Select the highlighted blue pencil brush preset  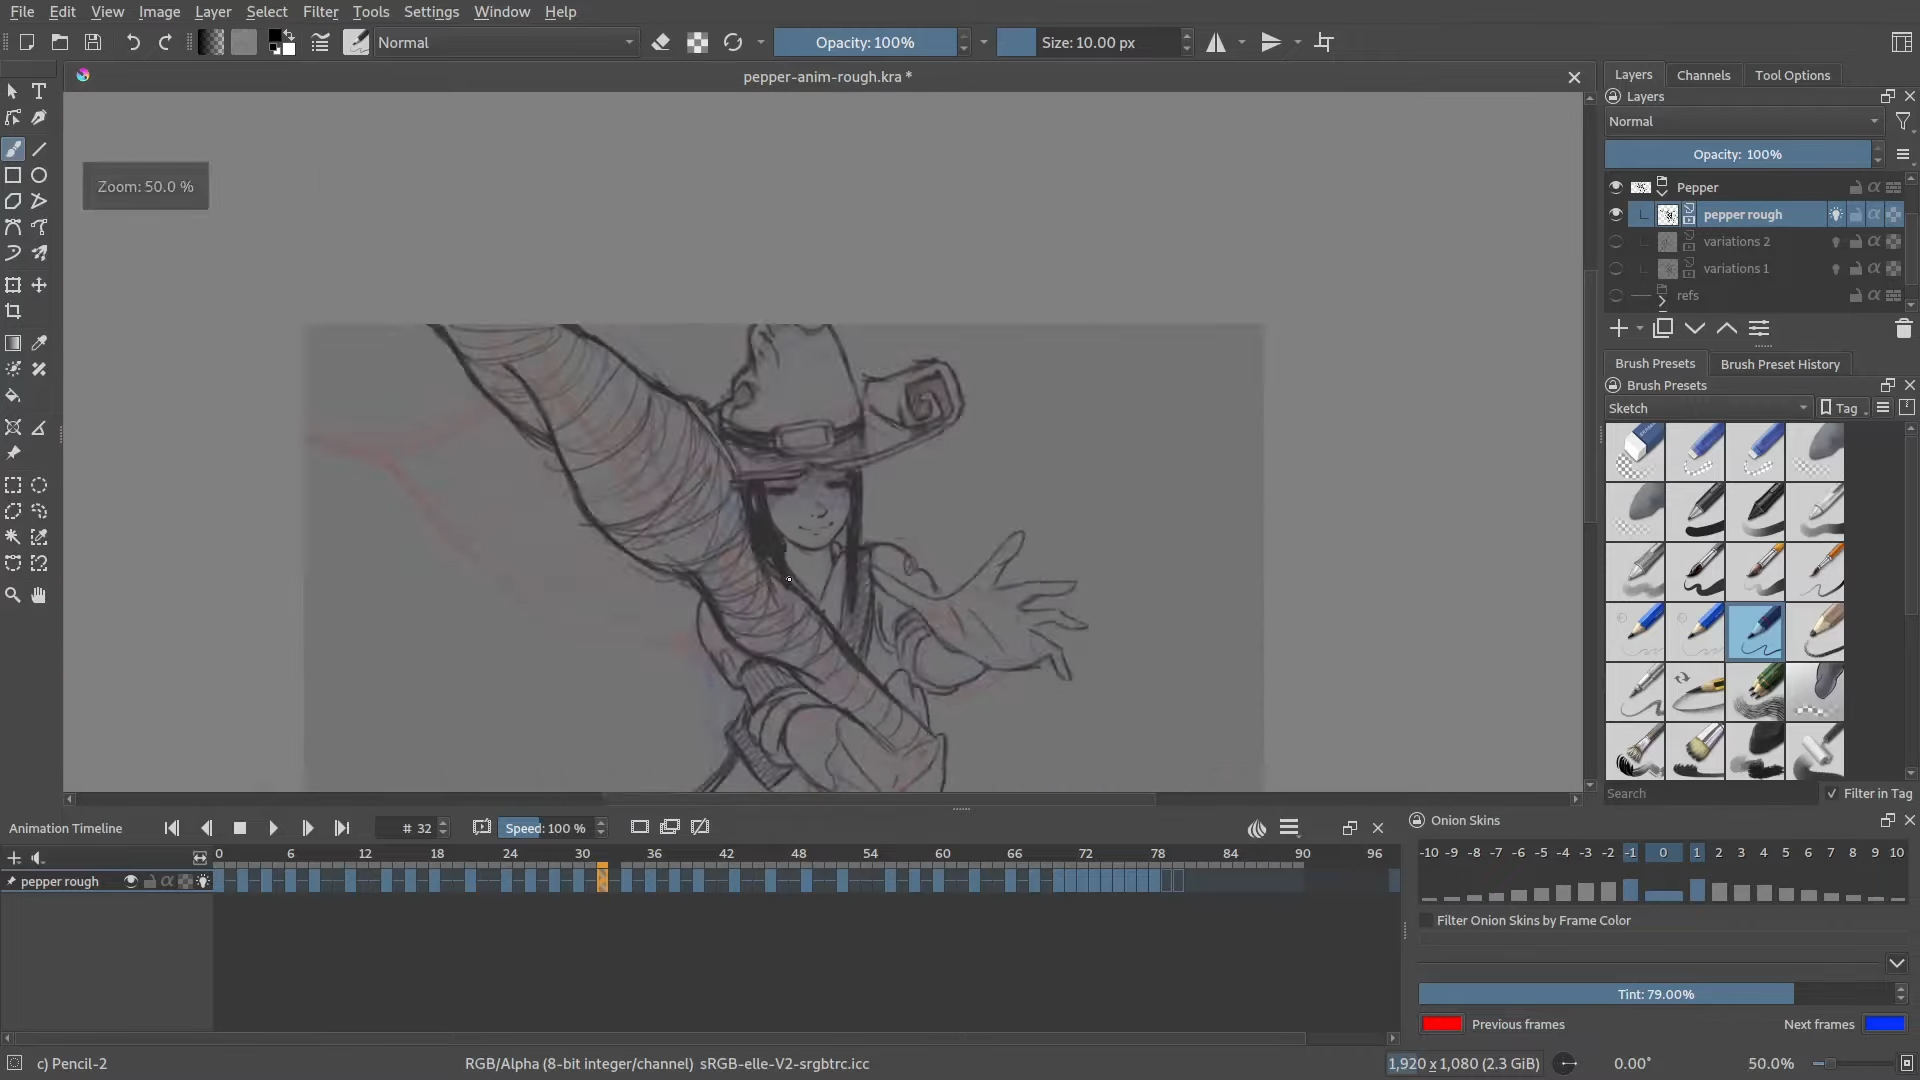tap(1755, 631)
